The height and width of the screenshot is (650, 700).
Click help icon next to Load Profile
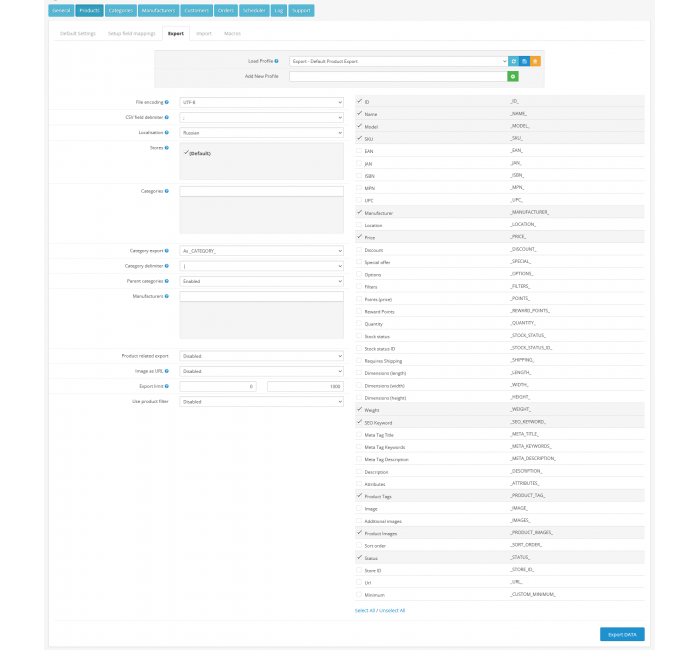(x=276, y=61)
